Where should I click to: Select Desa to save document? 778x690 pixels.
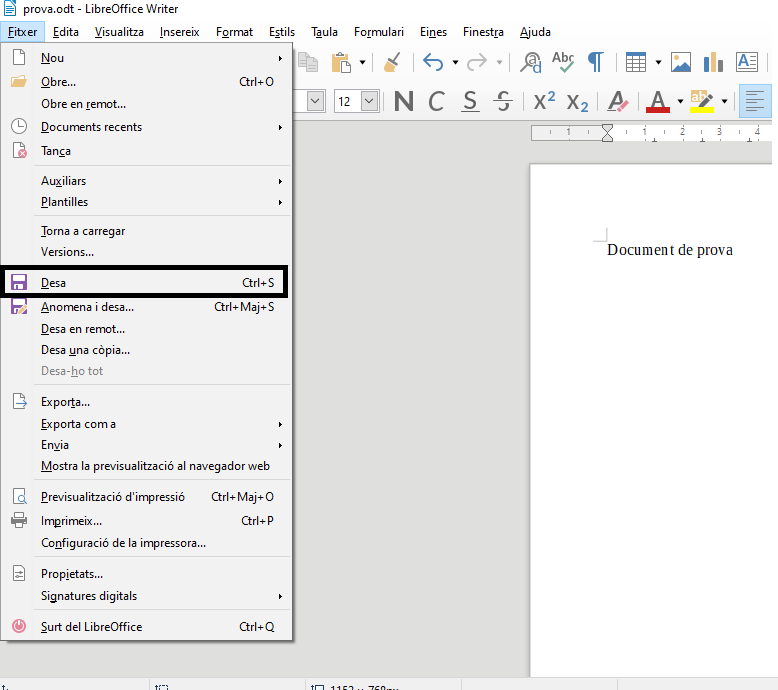coord(145,283)
